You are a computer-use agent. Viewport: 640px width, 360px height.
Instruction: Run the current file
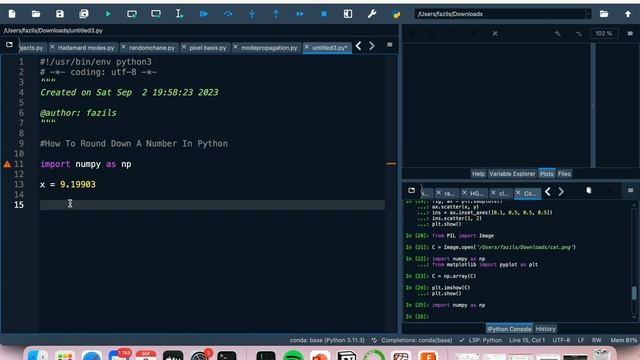[x=108, y=14]
